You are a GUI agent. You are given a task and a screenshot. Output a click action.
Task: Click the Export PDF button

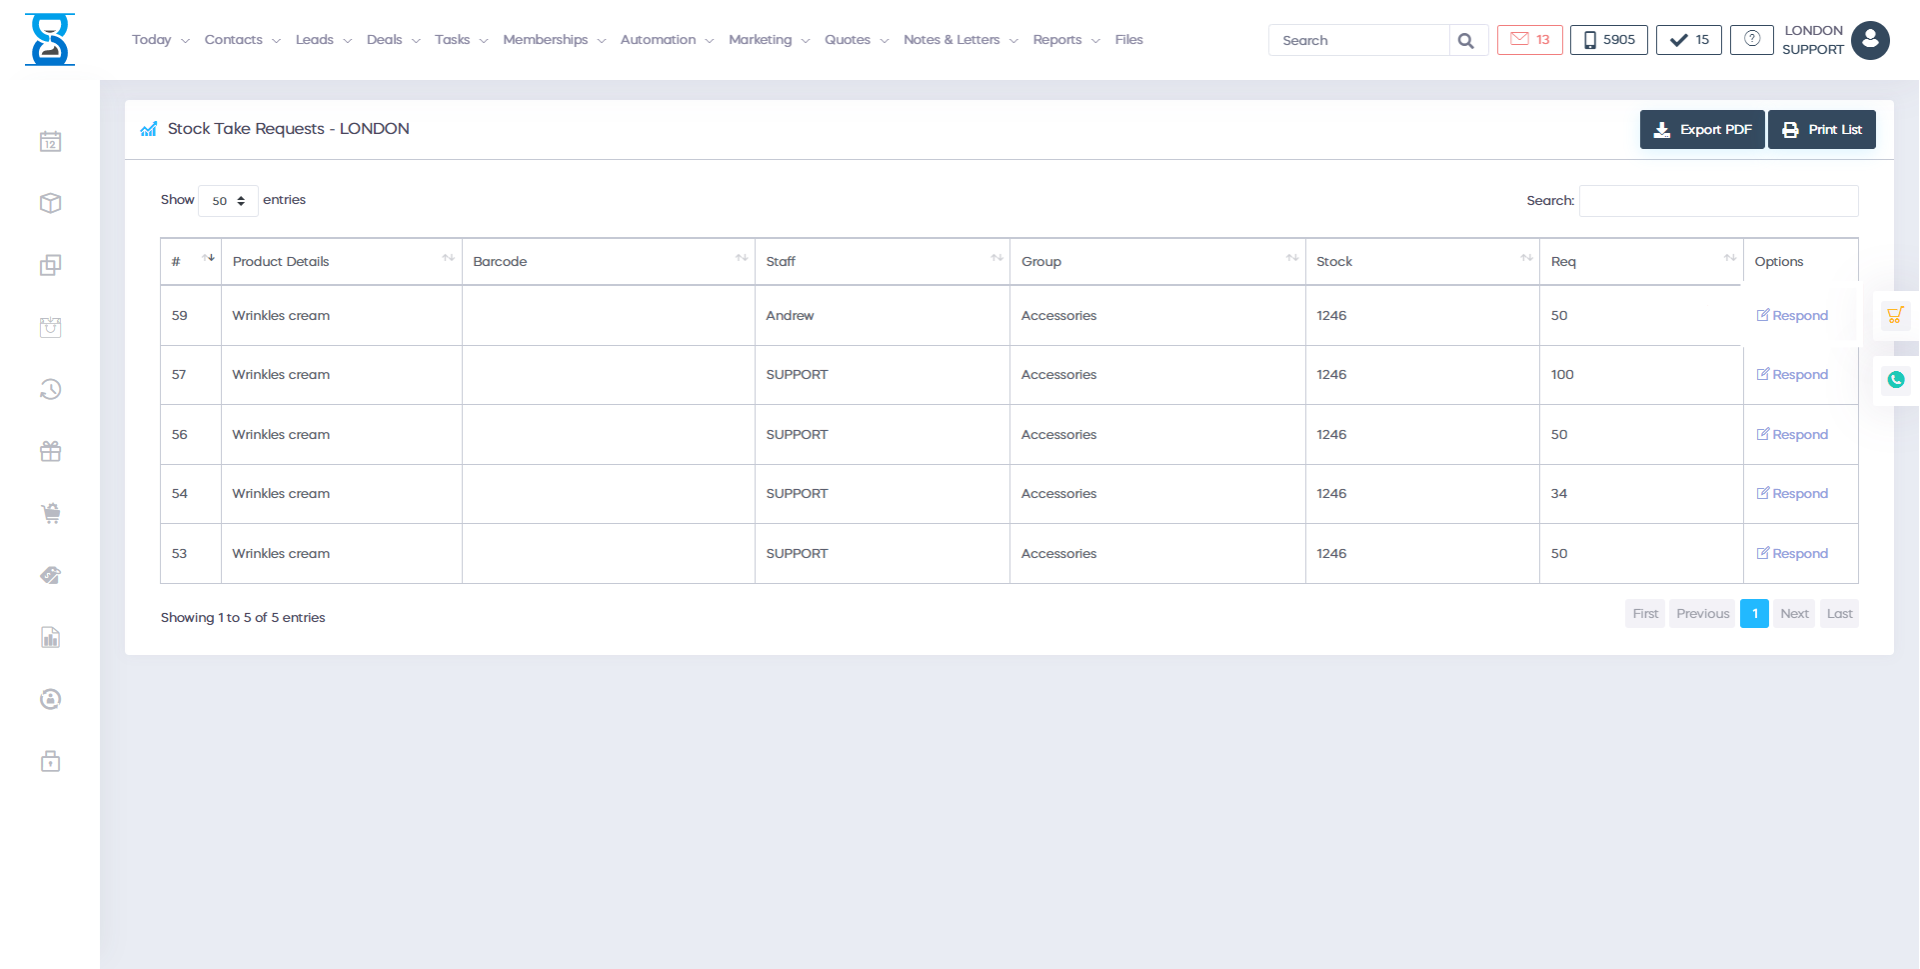(x=1701, y=130)
